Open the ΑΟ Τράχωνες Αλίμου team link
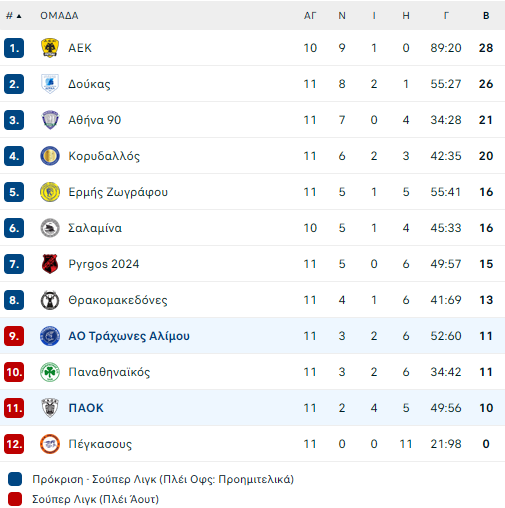The width and height of the screenshot is (505, 508). click(x=129, y=336)
